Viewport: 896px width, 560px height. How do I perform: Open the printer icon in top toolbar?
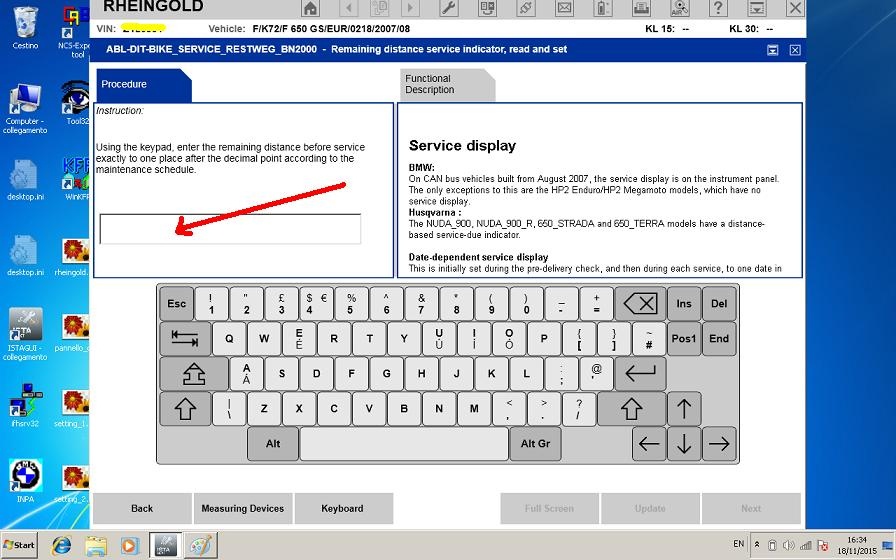tap(641, 8)
